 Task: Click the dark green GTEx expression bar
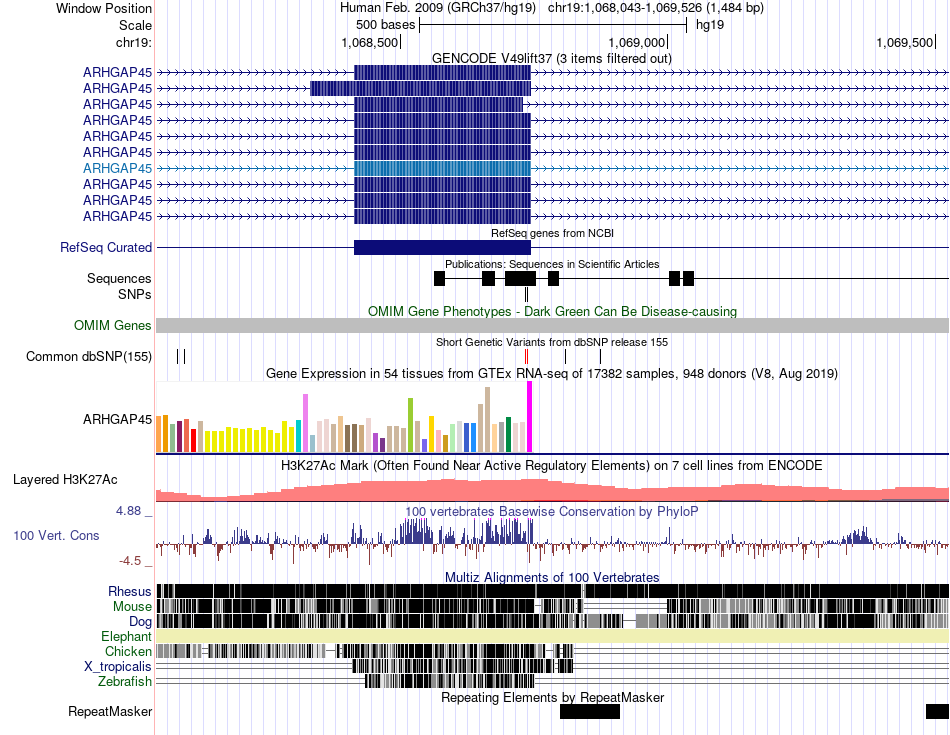508,434
